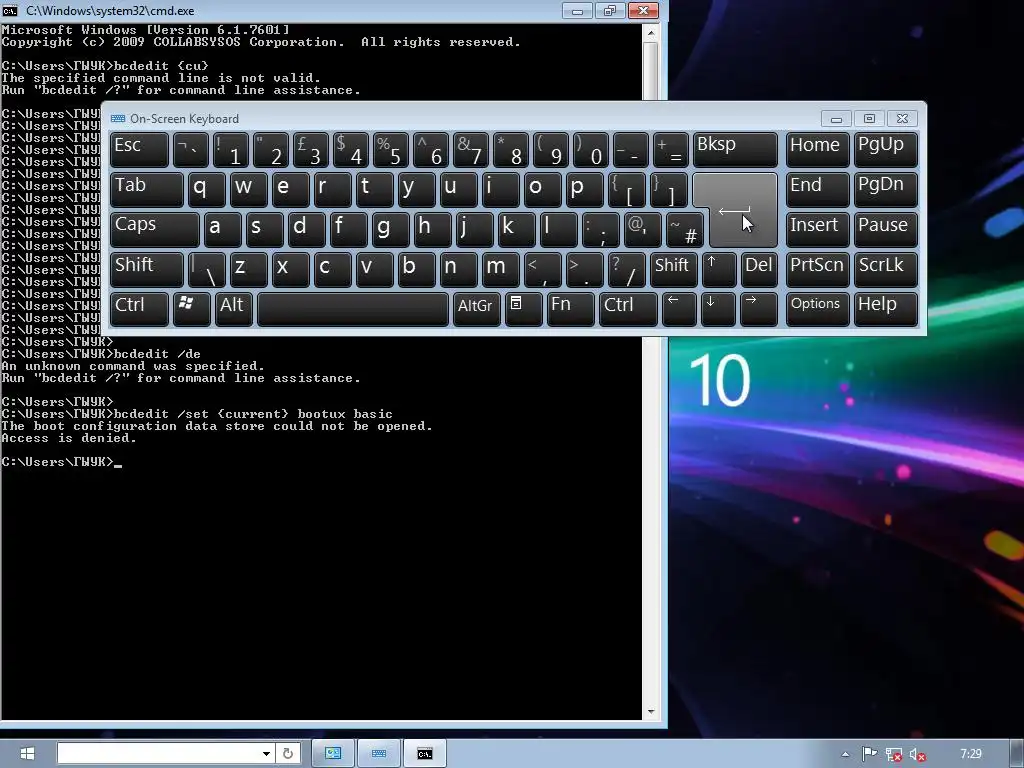Image resolution: width=1024 pixels, height=768 pixels.
Task: Click the Insert key
Action: (x=817, y=230)
